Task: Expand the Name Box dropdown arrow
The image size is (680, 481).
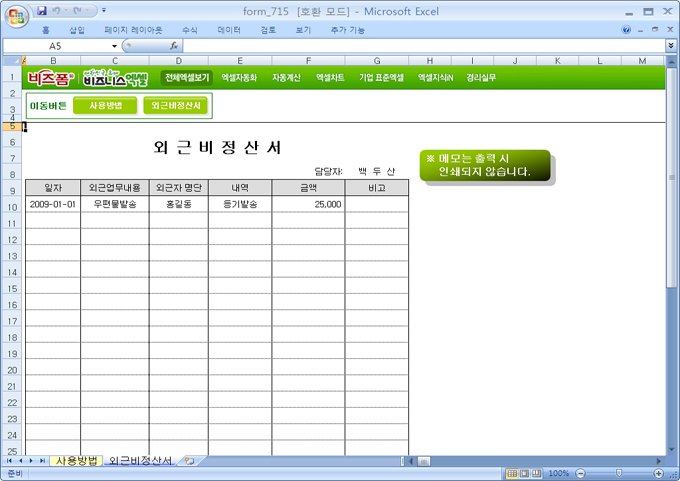Action: (114, 46)
